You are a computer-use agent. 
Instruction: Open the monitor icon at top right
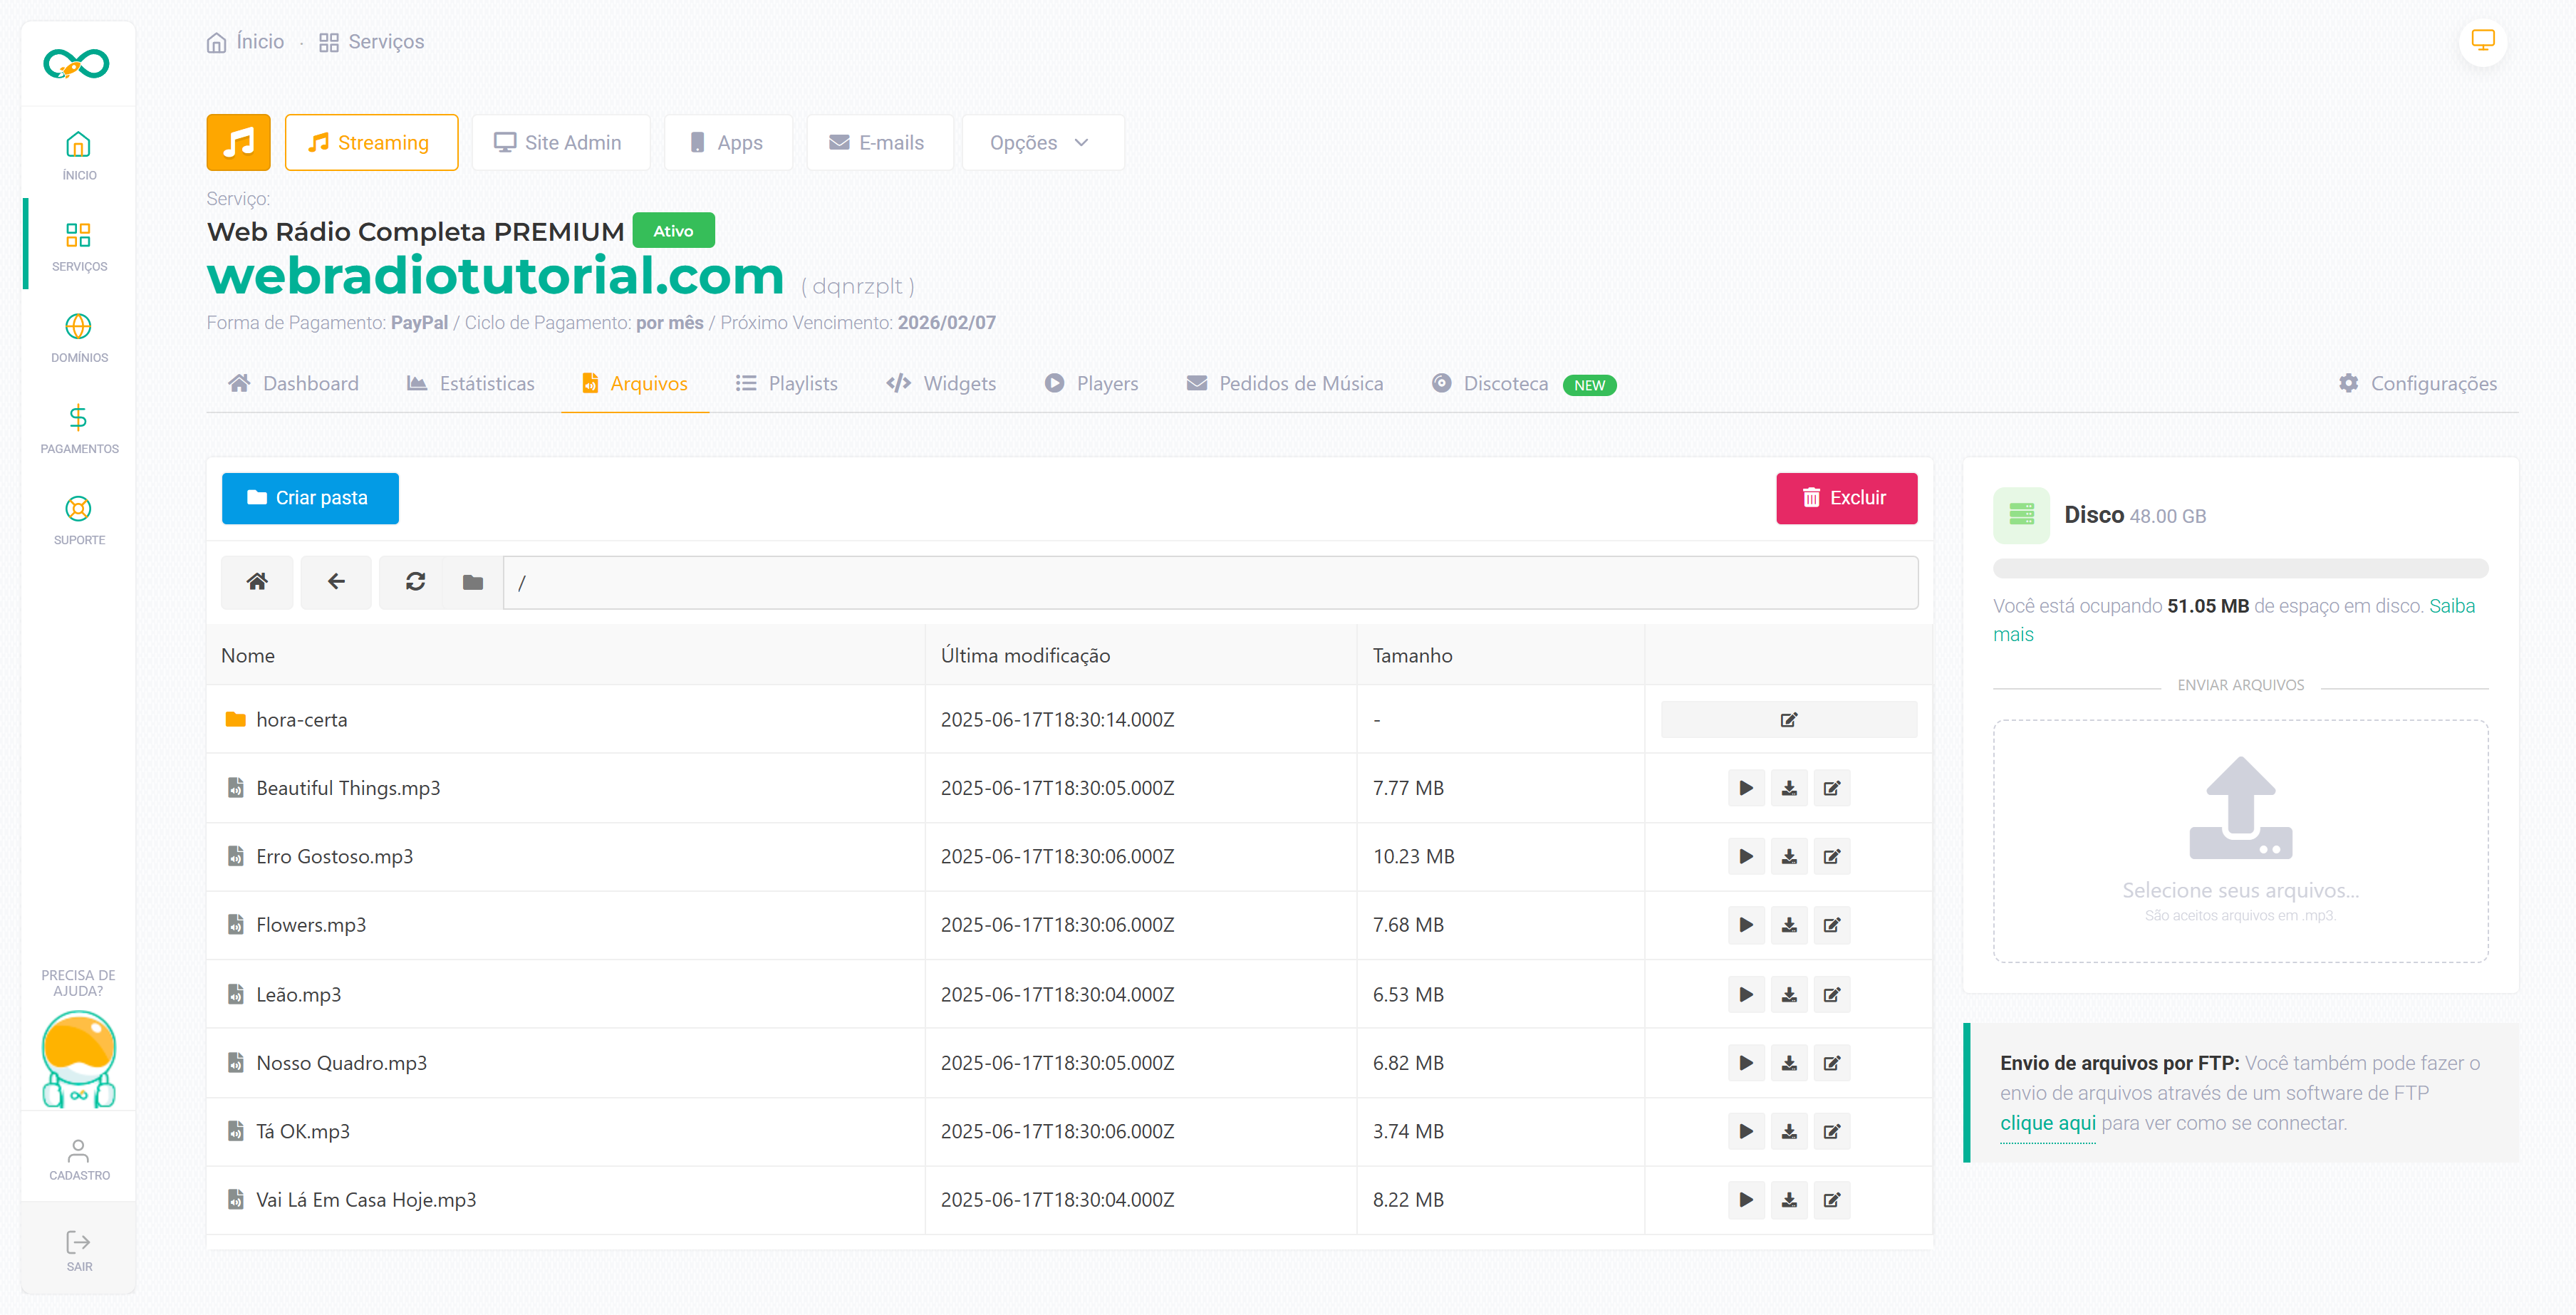coord(2482,41)
